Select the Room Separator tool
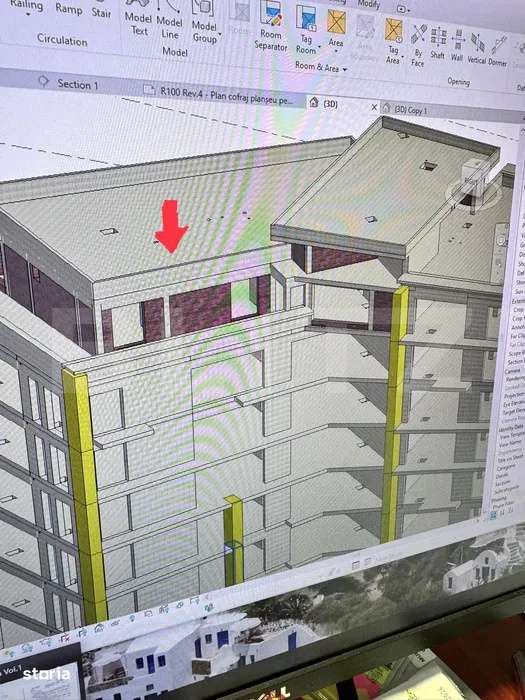The height and width of the screenshot is (700, 525). coord(271,27)
